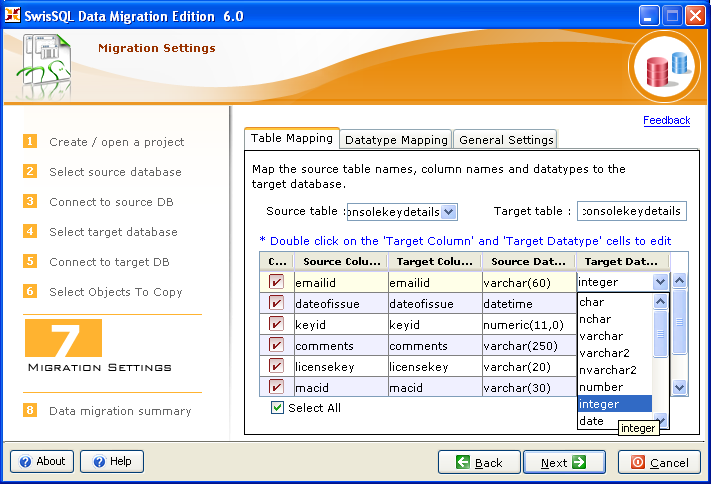This screenshot has width=711, height=484.
Task: Click the SwisSQL app icon in title bar
Action: (x=12, y=15)
